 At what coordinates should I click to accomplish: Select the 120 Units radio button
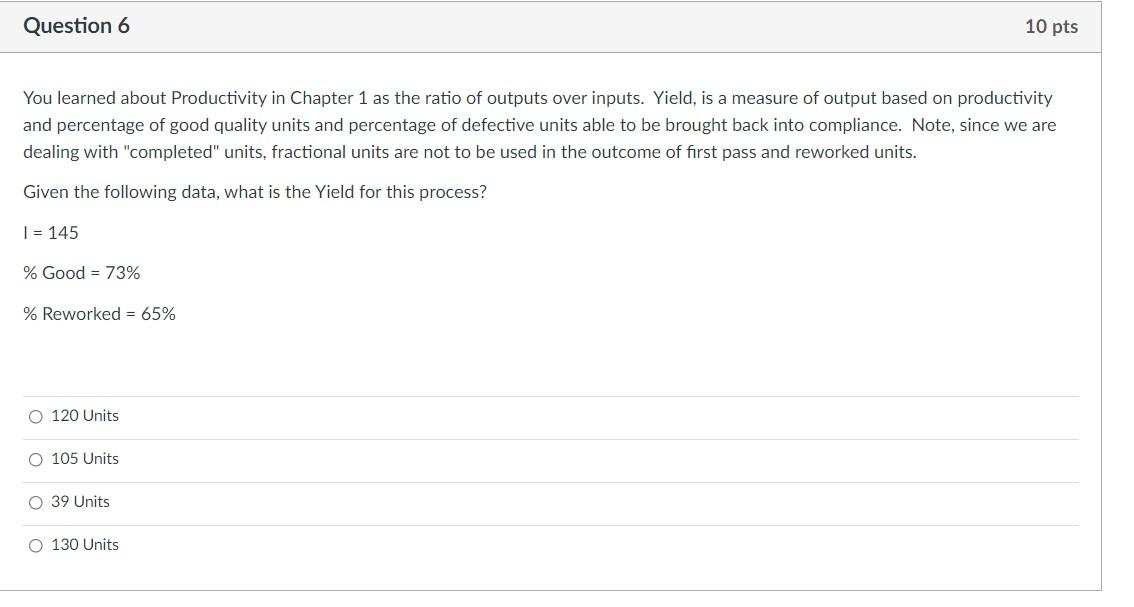[x=36, y=415]
